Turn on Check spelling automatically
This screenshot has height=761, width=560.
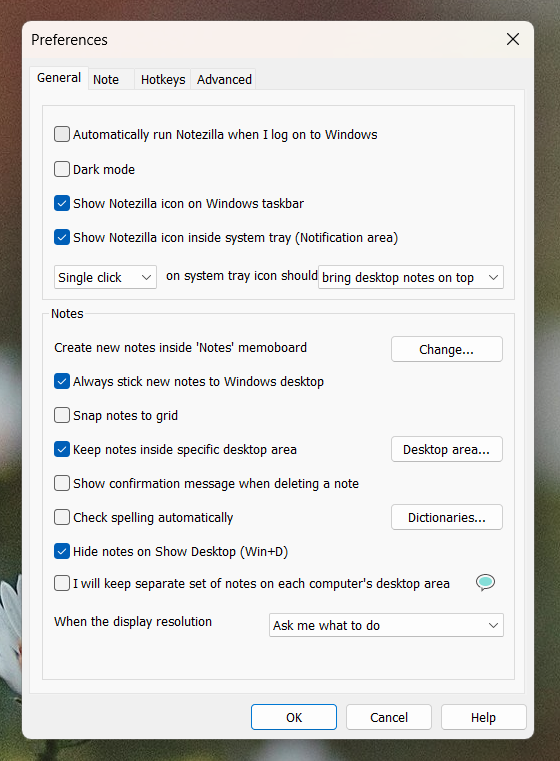(62, 517)
